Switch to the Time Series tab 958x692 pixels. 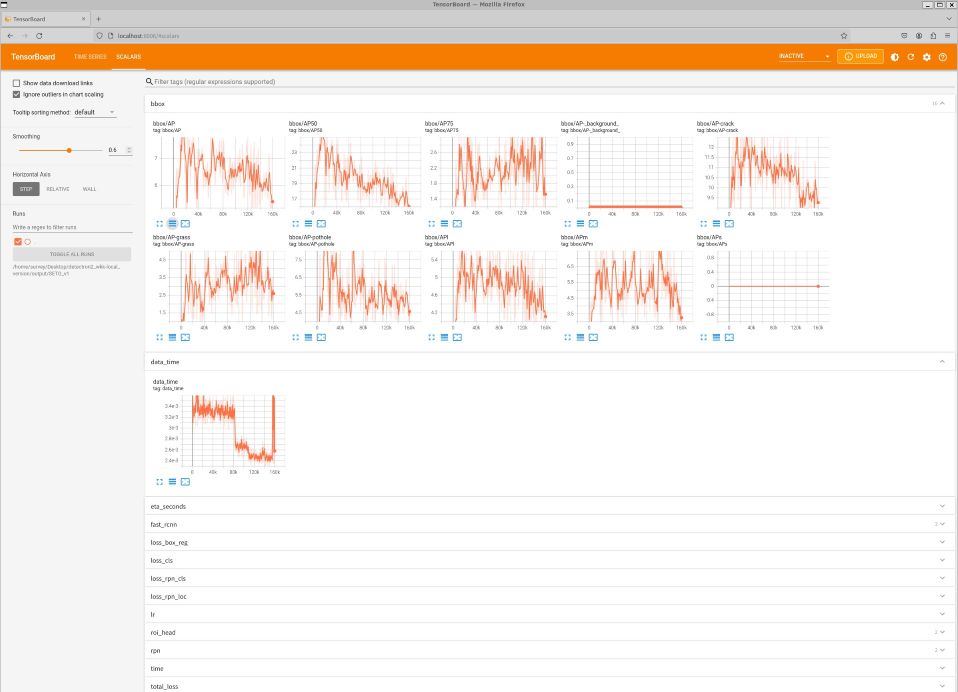[90, 57]
